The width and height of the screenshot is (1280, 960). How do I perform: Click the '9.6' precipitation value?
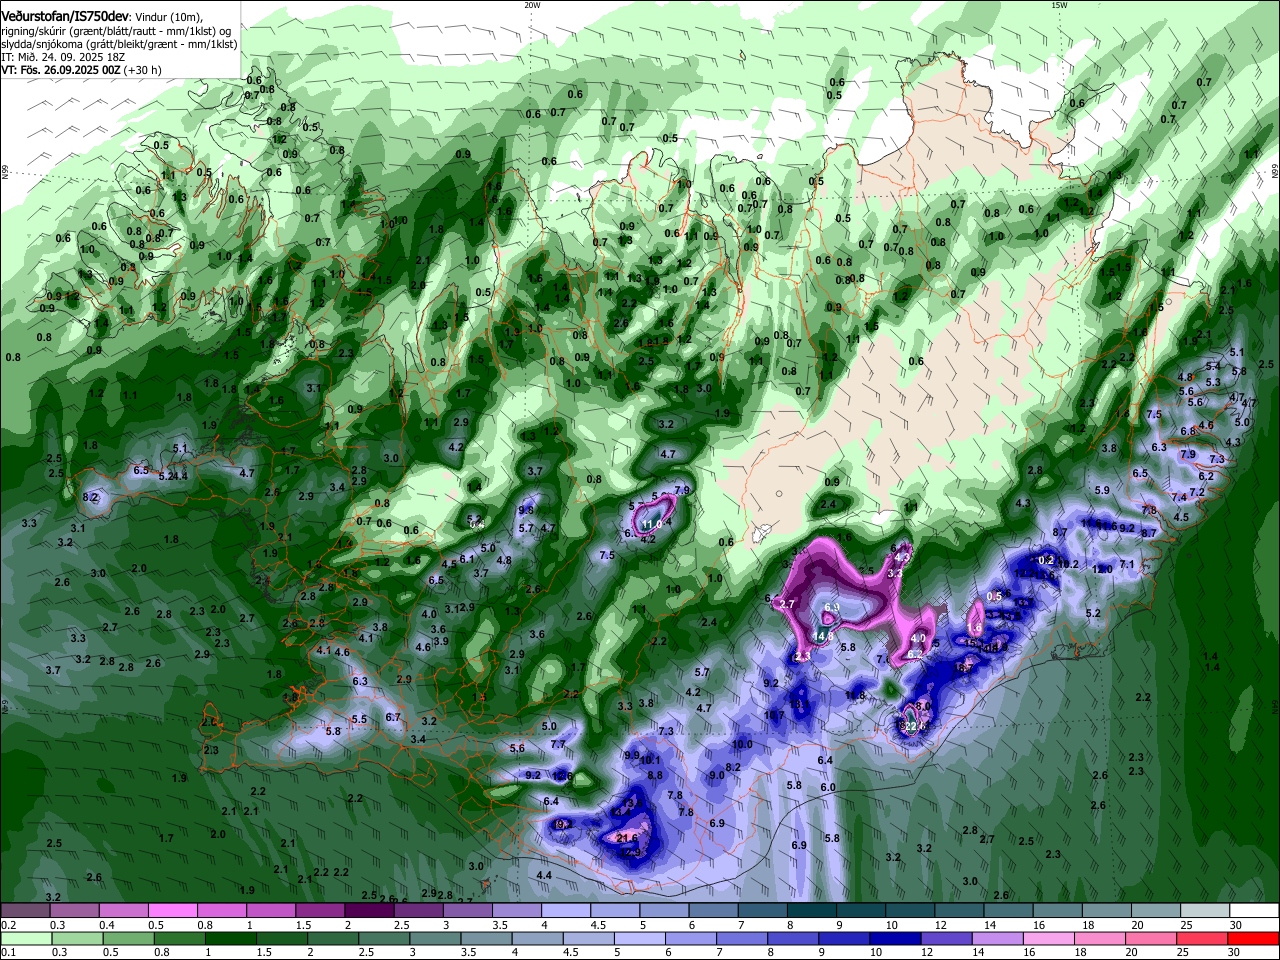pos(526,510)
